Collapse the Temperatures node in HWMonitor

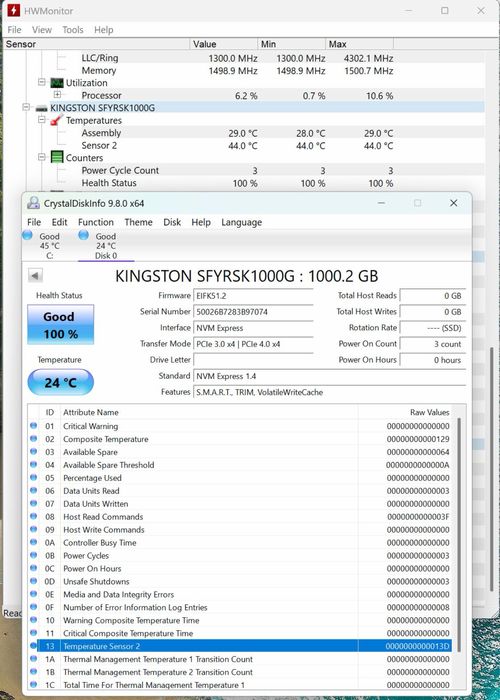pos(42,120)
